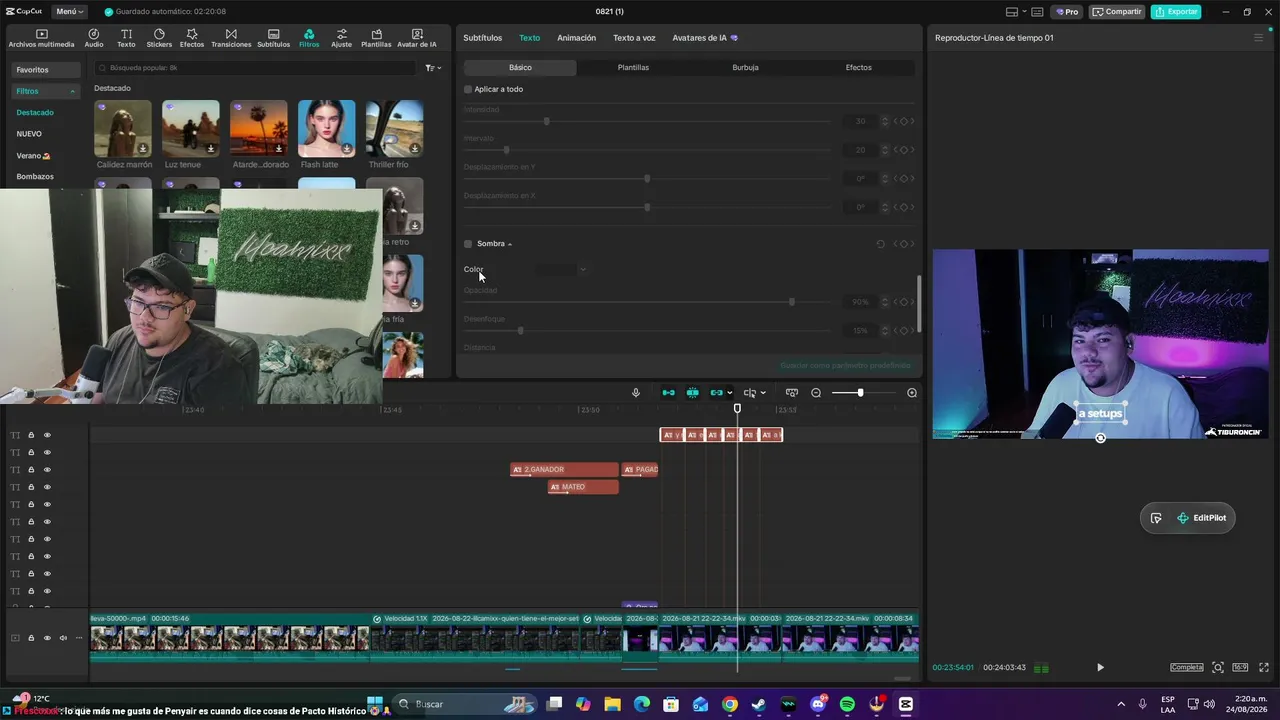Open the shadow Color dropdown

click(x=563, y=269)
